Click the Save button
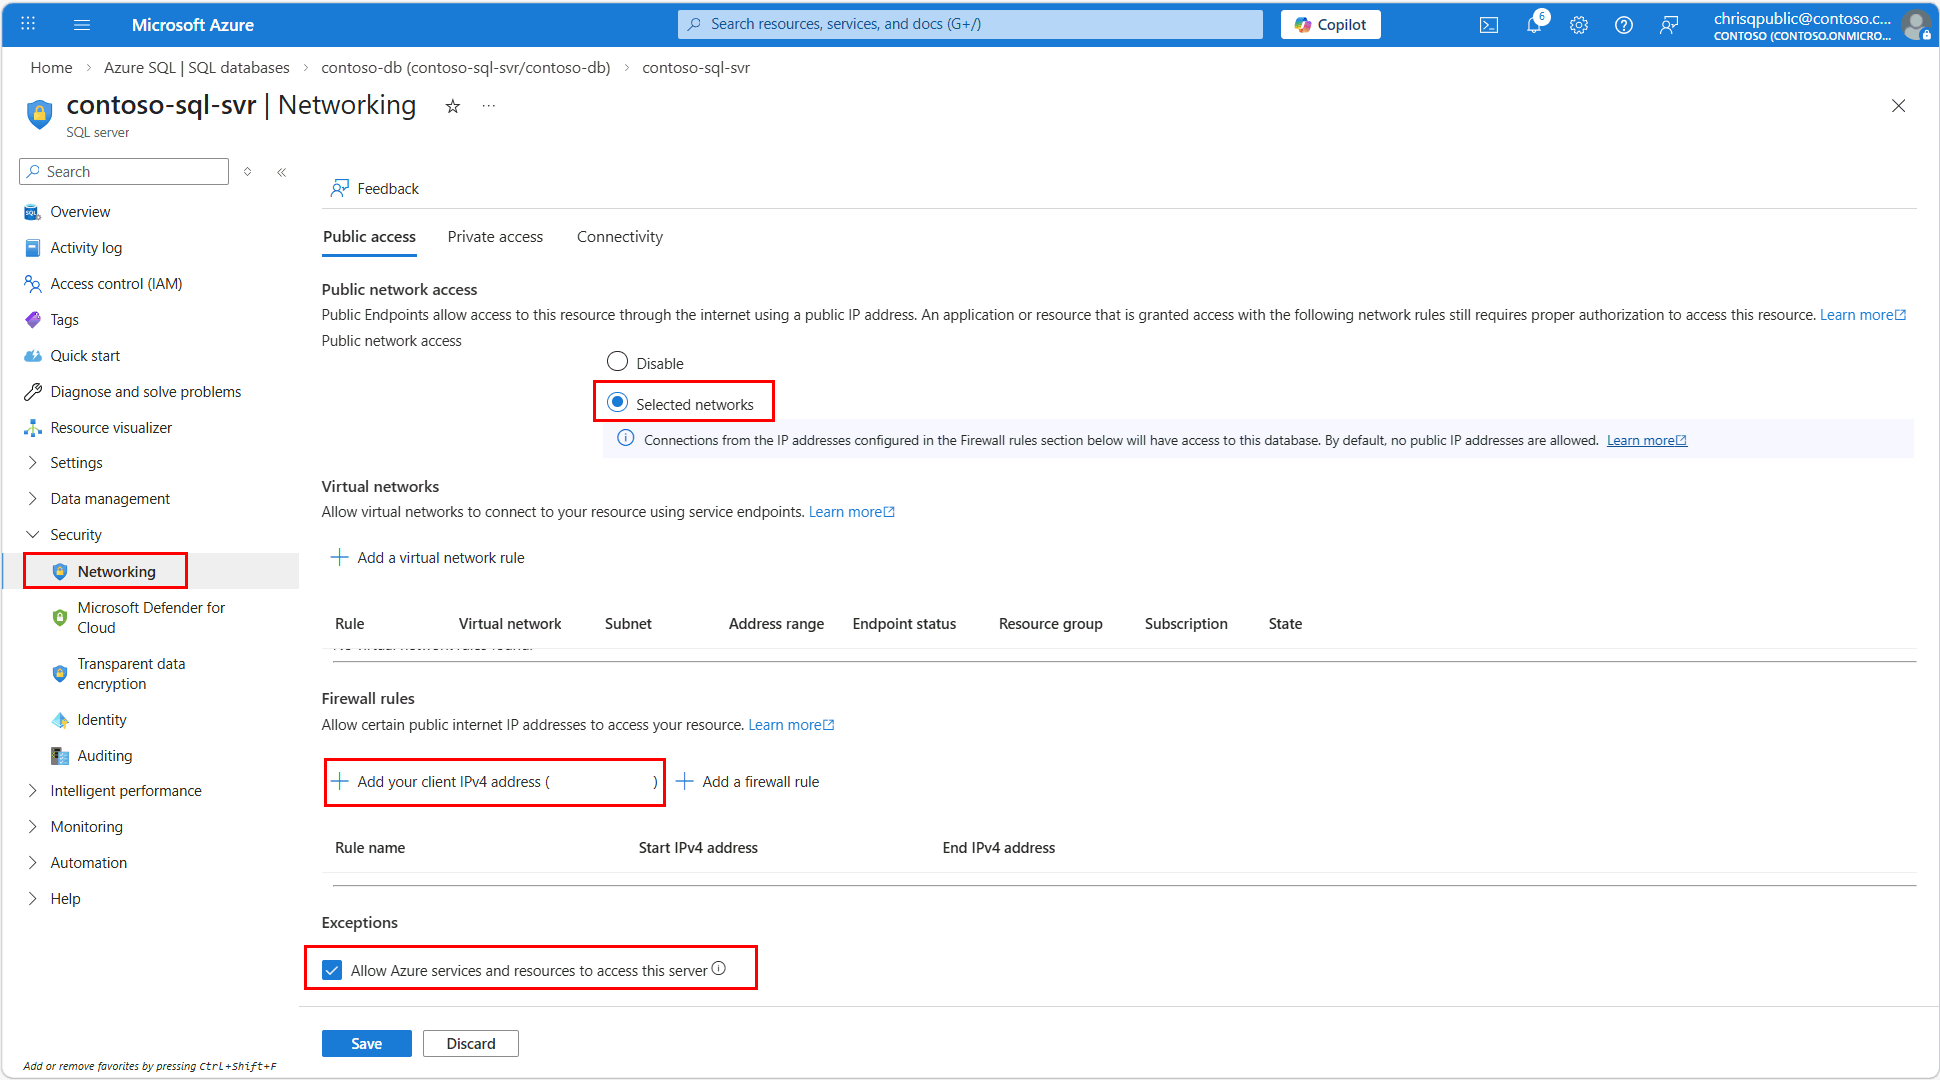This screenshot has width=1940, height=1080. (366, 1043)
